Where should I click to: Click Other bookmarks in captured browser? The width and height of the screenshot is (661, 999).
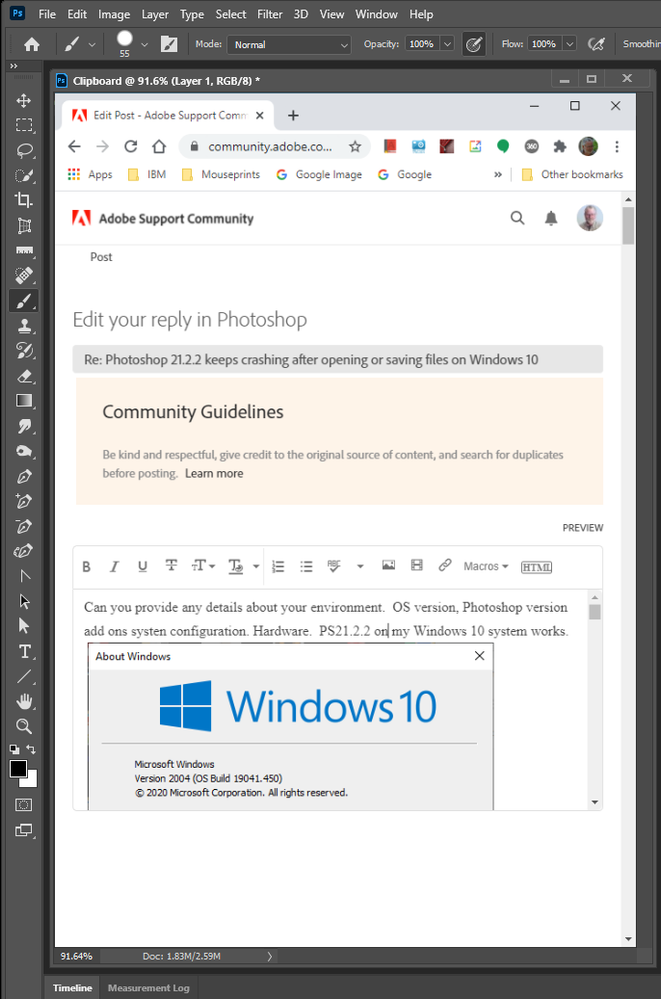pyautogui.click(x=572, y=175)
